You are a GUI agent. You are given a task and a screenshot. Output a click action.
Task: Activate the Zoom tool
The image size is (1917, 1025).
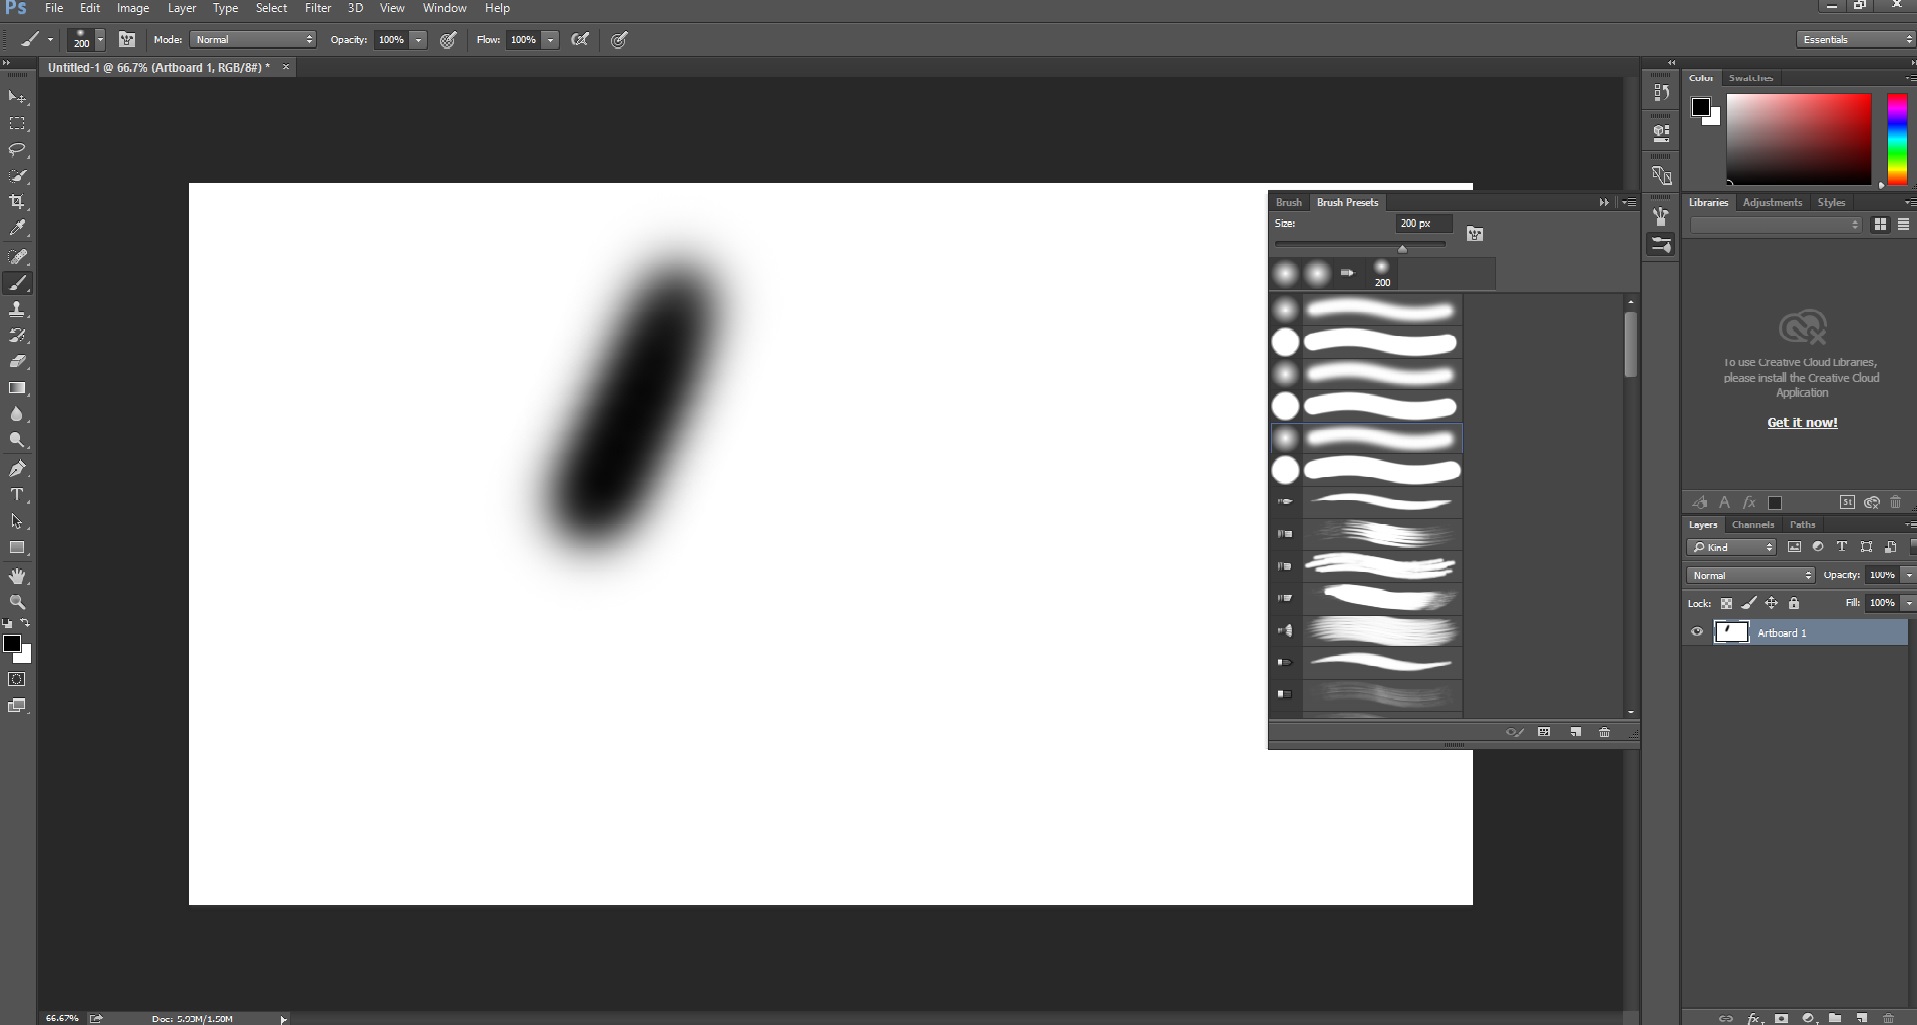(17, 602)
